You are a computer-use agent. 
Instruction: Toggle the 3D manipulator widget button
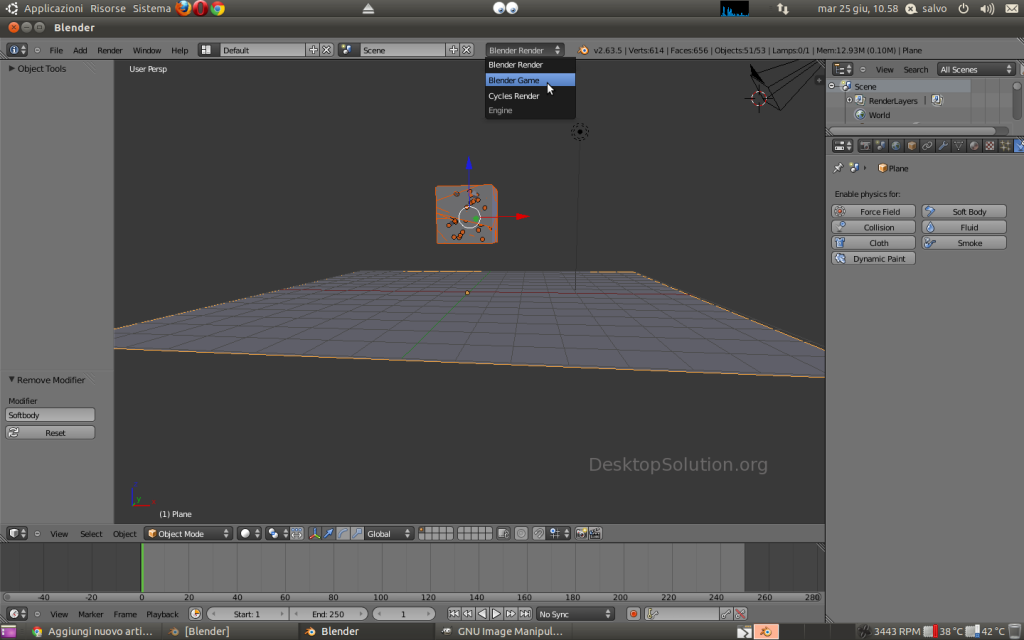tap(315, 534)
